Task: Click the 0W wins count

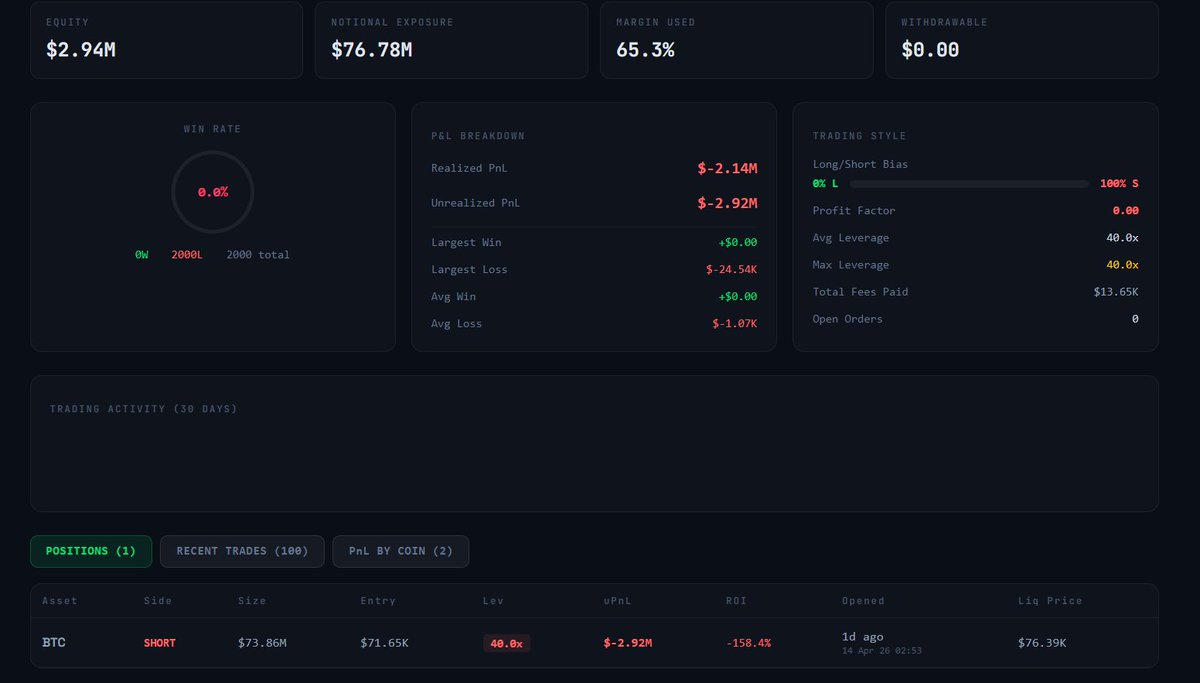Action: point(142,255)
